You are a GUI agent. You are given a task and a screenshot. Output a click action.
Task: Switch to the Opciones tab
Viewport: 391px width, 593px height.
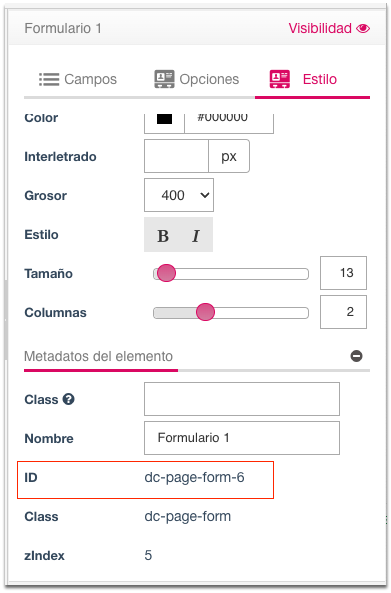197,79
